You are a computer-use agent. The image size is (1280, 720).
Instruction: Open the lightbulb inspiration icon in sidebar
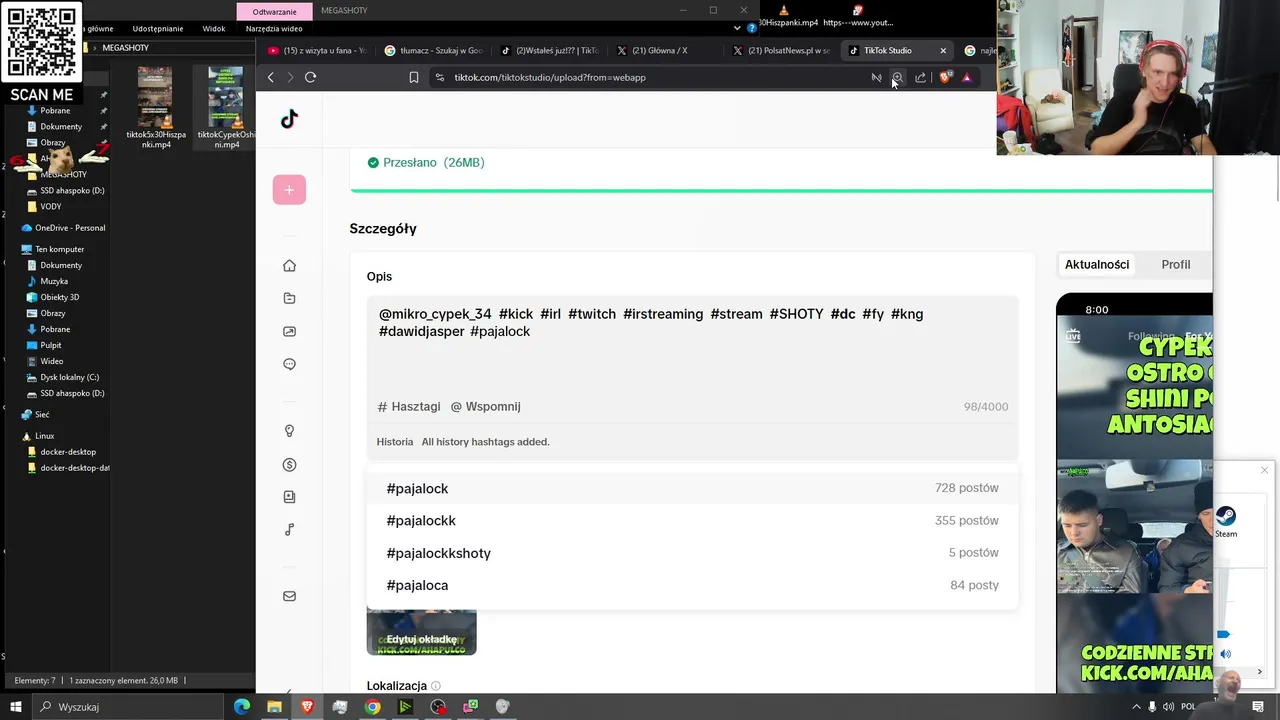point(289,431)
